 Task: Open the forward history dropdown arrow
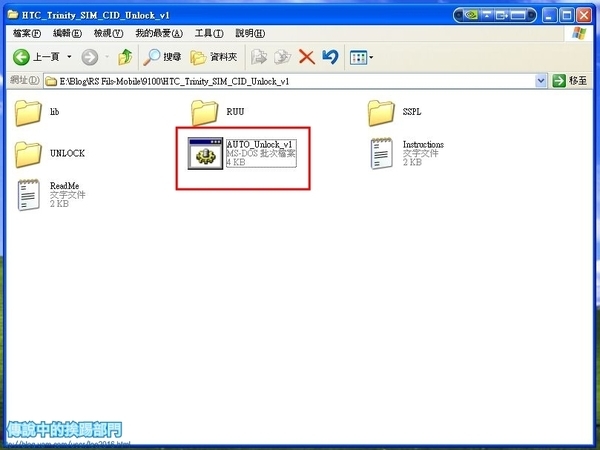[x=107, y=57]
